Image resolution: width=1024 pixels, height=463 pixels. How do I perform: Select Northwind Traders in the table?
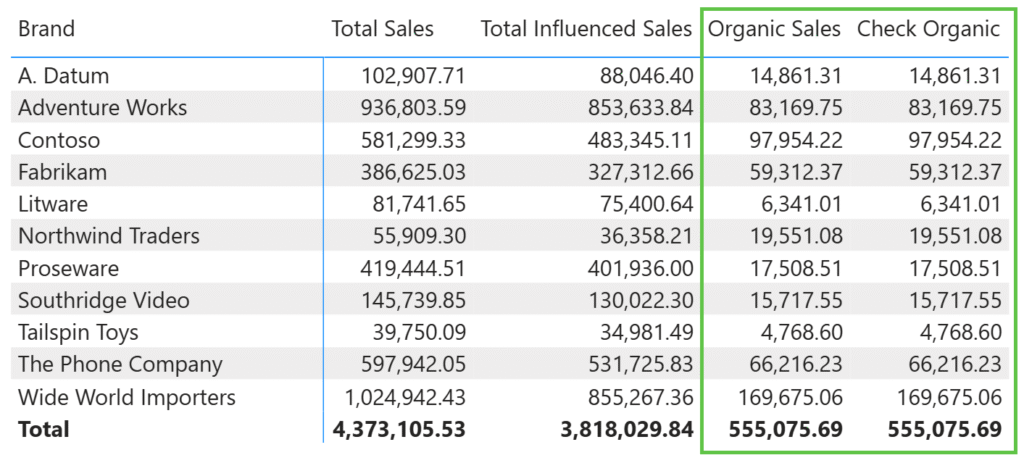109,236
